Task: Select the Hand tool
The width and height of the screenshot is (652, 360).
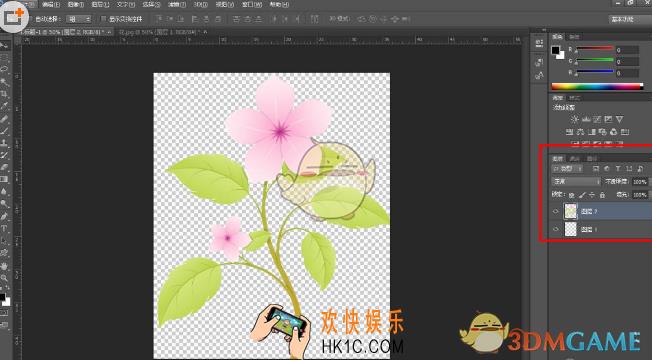Action: (x=5, y=266)
